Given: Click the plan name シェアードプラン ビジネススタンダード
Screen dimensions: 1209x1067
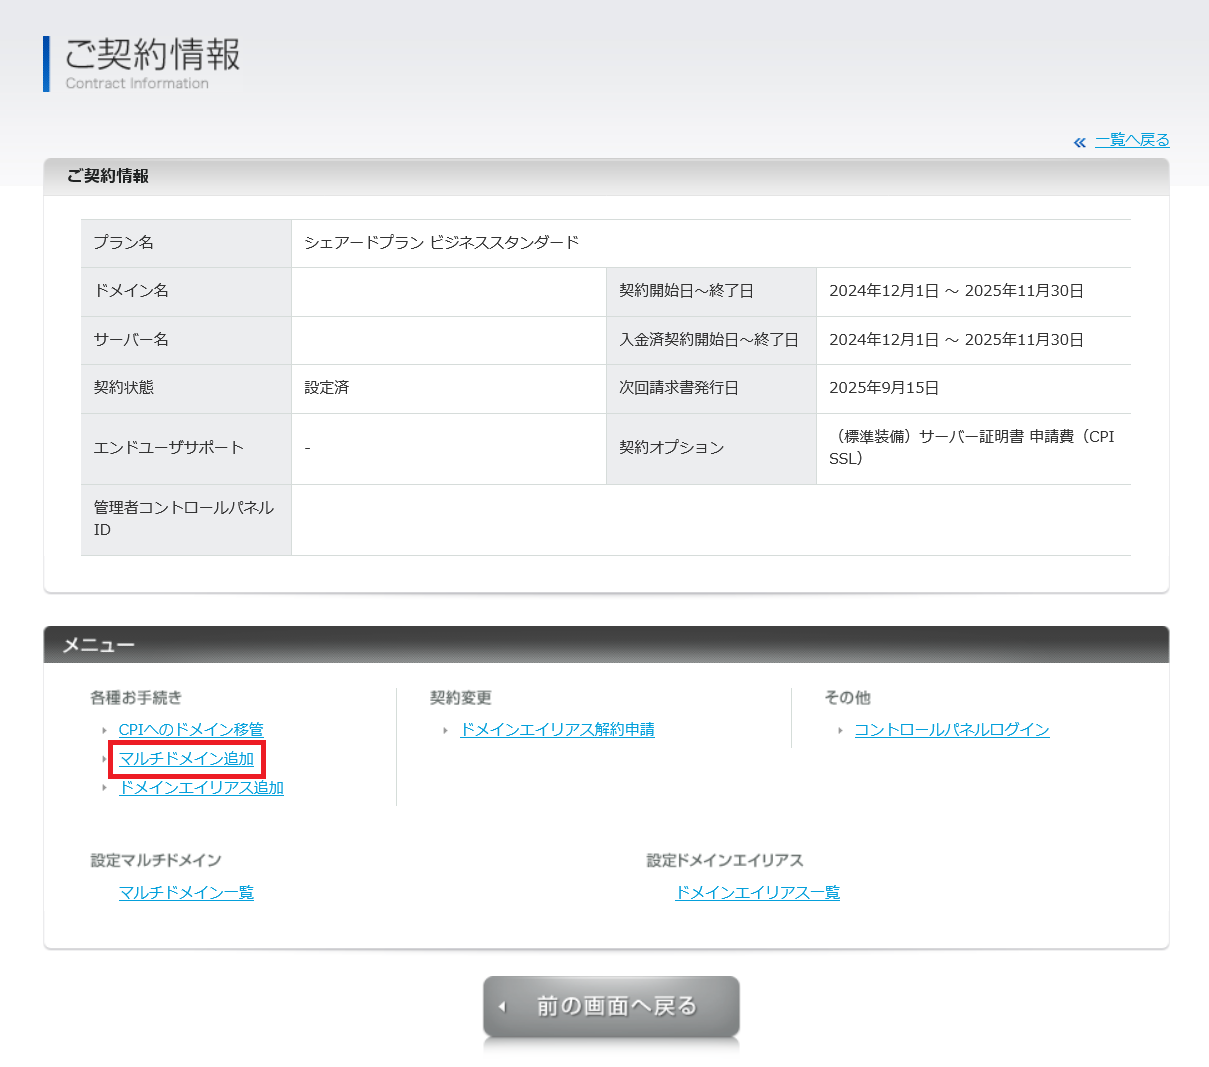Looking at the screenshot, I should coord(441,243).
